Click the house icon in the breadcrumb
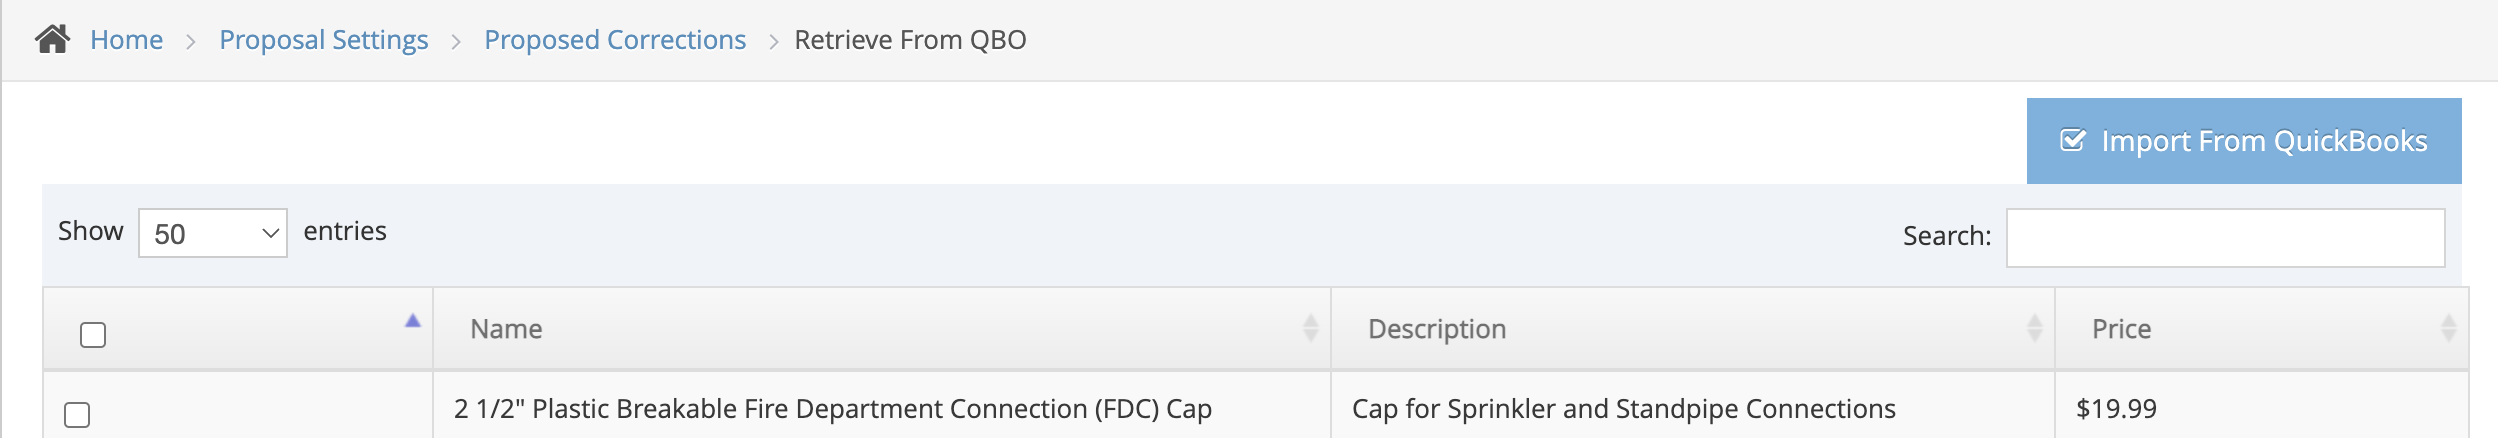 point(52,39)
